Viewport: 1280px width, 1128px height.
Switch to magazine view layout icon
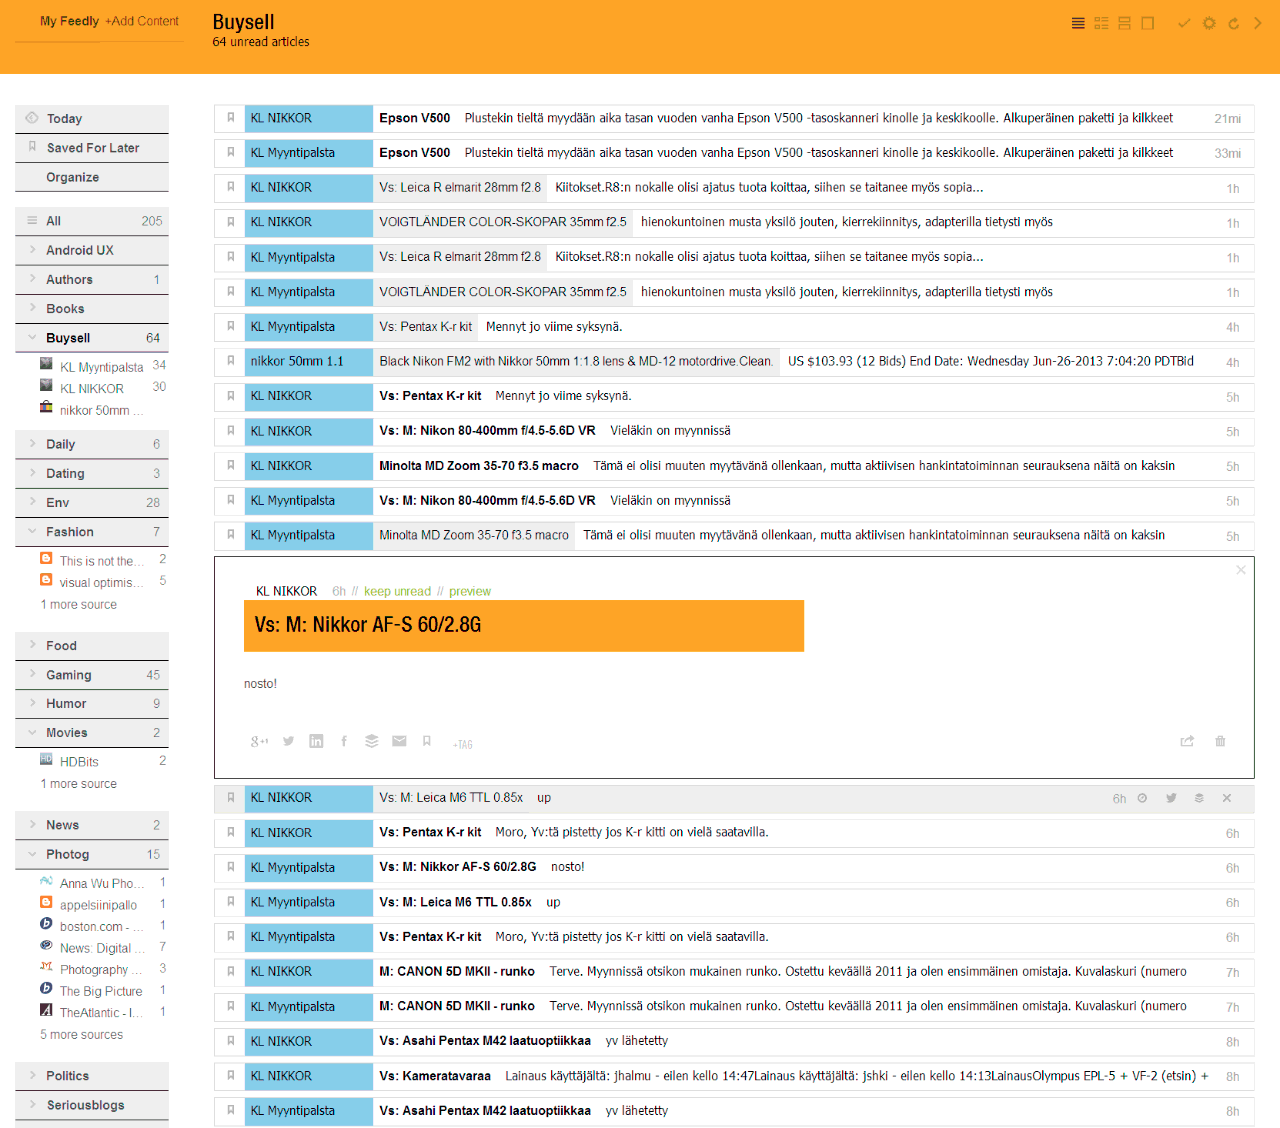[1101, 23]
